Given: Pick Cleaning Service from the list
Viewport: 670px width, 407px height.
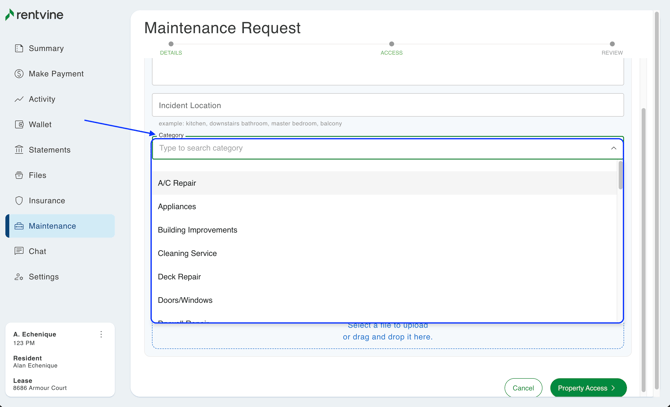Looking at the screenshot, I should point(187,254).
